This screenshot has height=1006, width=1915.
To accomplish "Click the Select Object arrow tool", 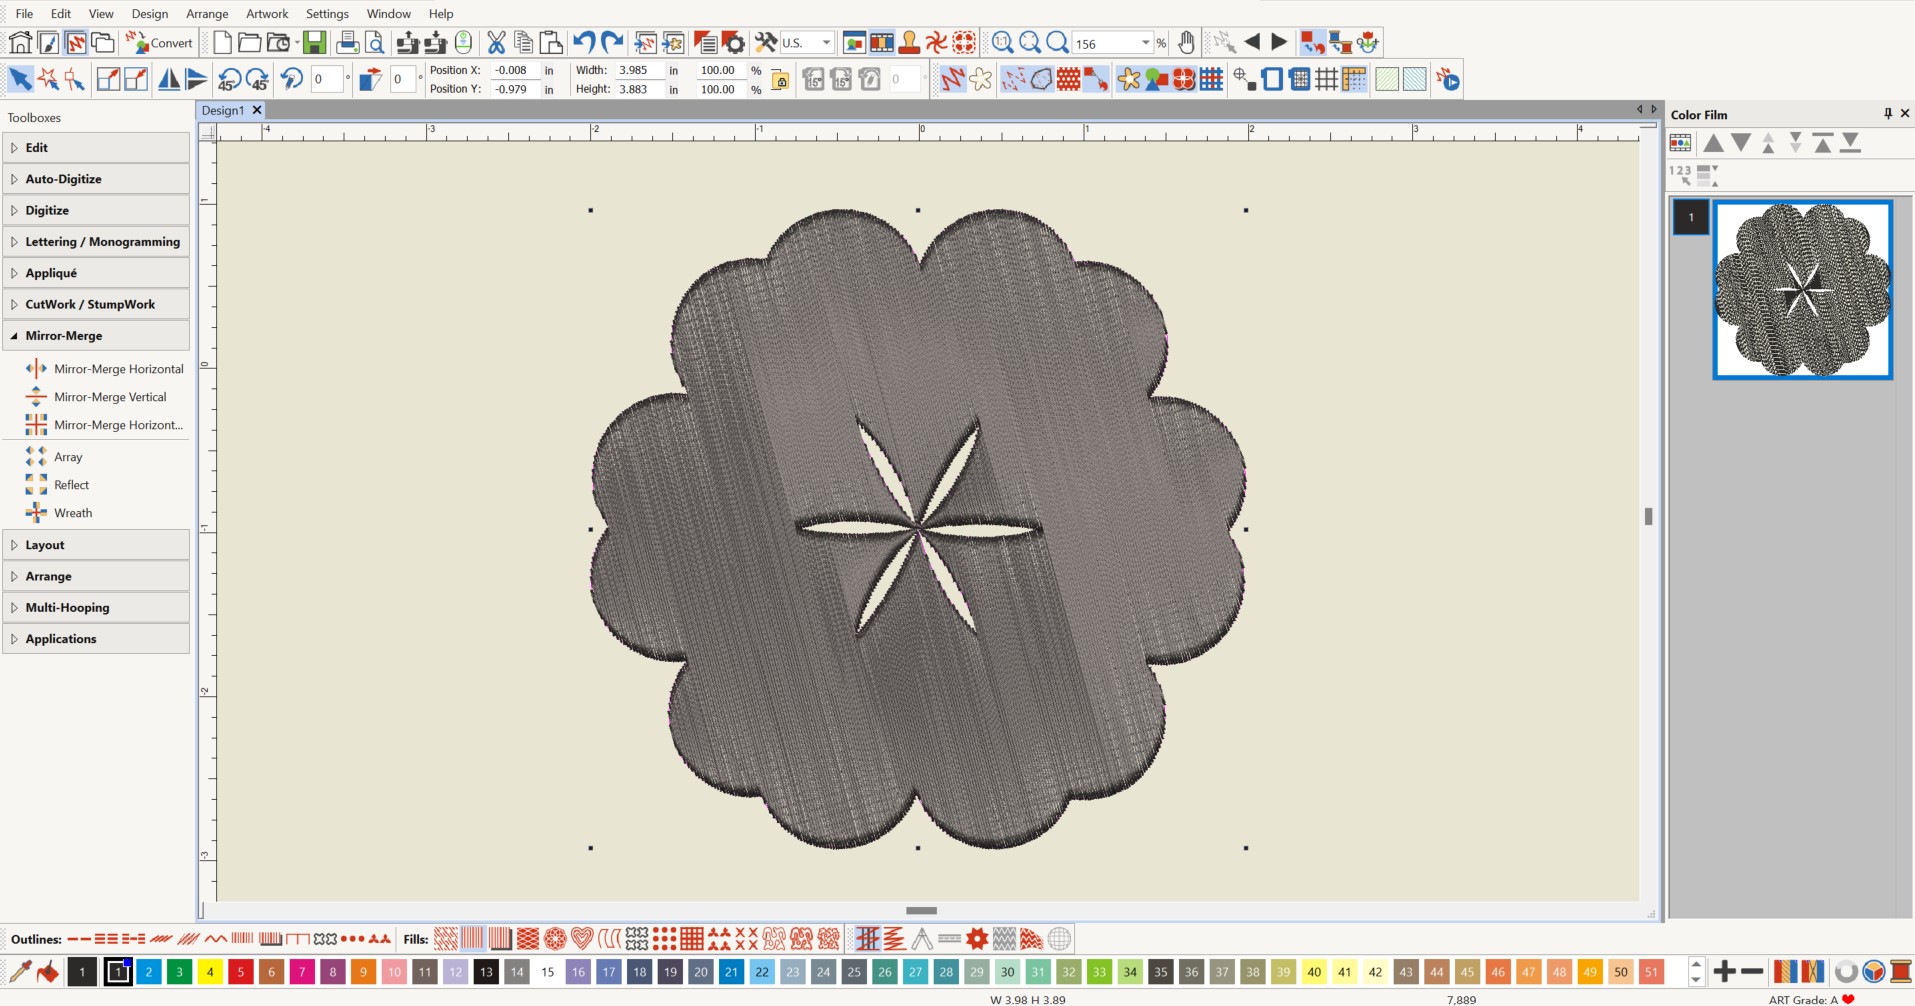I will (20, 79).
